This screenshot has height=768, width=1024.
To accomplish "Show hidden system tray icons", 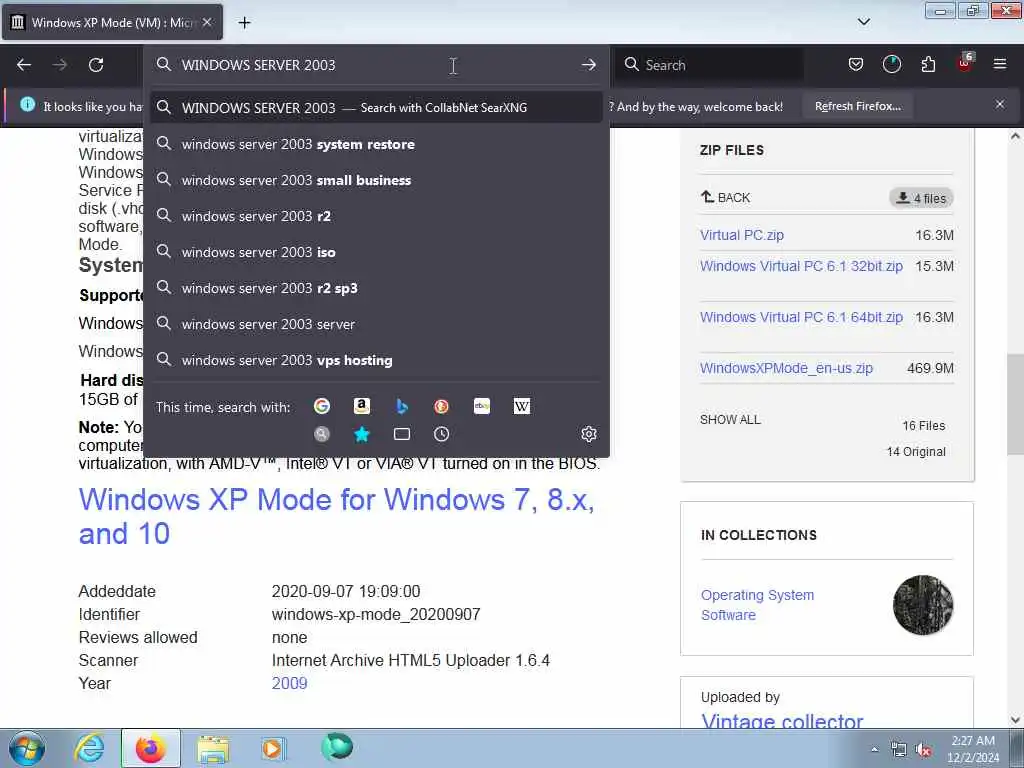I will [874, 750].
